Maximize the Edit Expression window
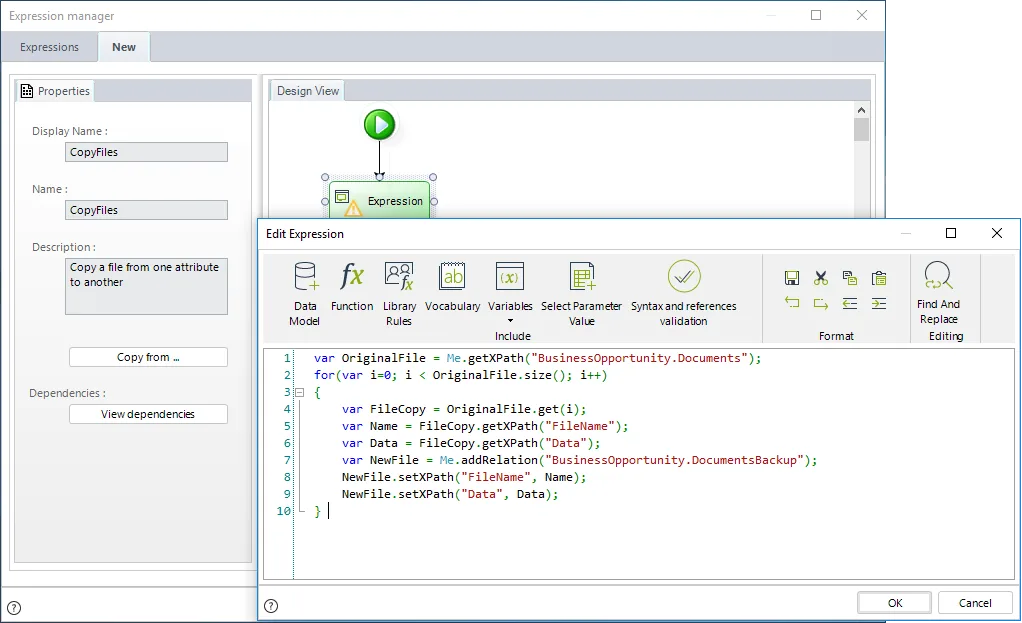This screenshot has width=1022, height=623. 951,233
